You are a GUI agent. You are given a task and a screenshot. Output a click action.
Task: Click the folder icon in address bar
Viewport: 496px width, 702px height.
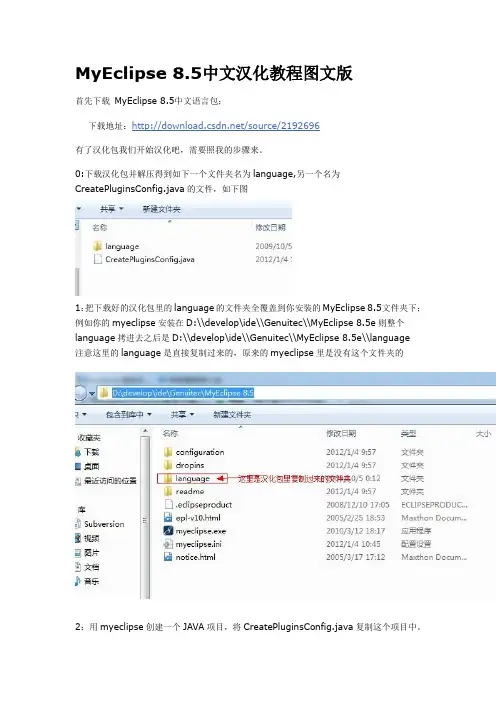pos(104,393)
